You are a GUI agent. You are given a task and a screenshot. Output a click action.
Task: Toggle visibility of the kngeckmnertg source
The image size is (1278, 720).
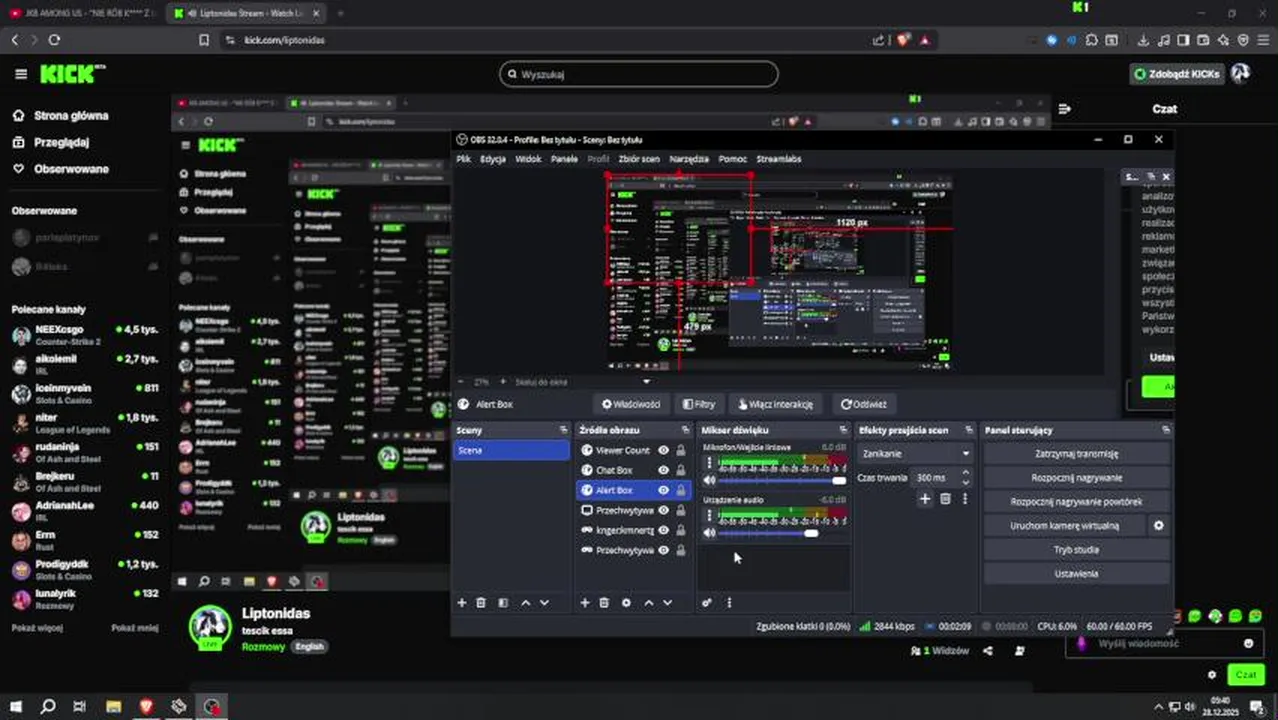(x=663, y=530)
